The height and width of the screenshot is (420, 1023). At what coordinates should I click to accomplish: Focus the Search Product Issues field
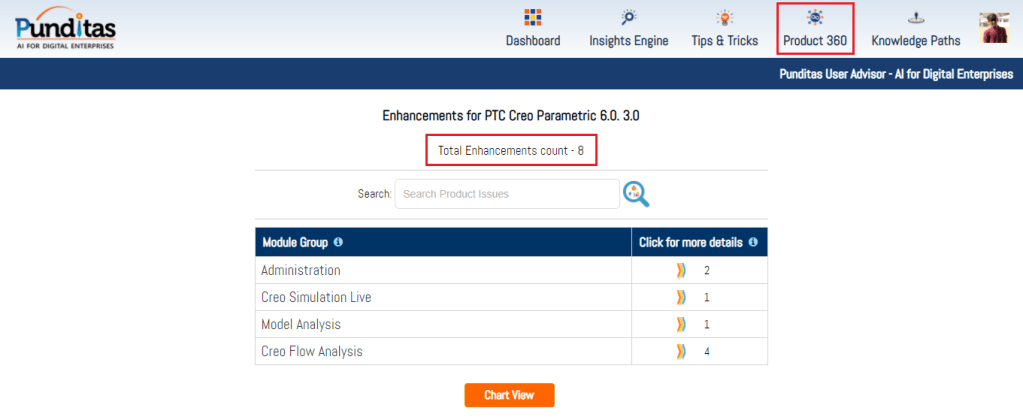coord(507,194)
